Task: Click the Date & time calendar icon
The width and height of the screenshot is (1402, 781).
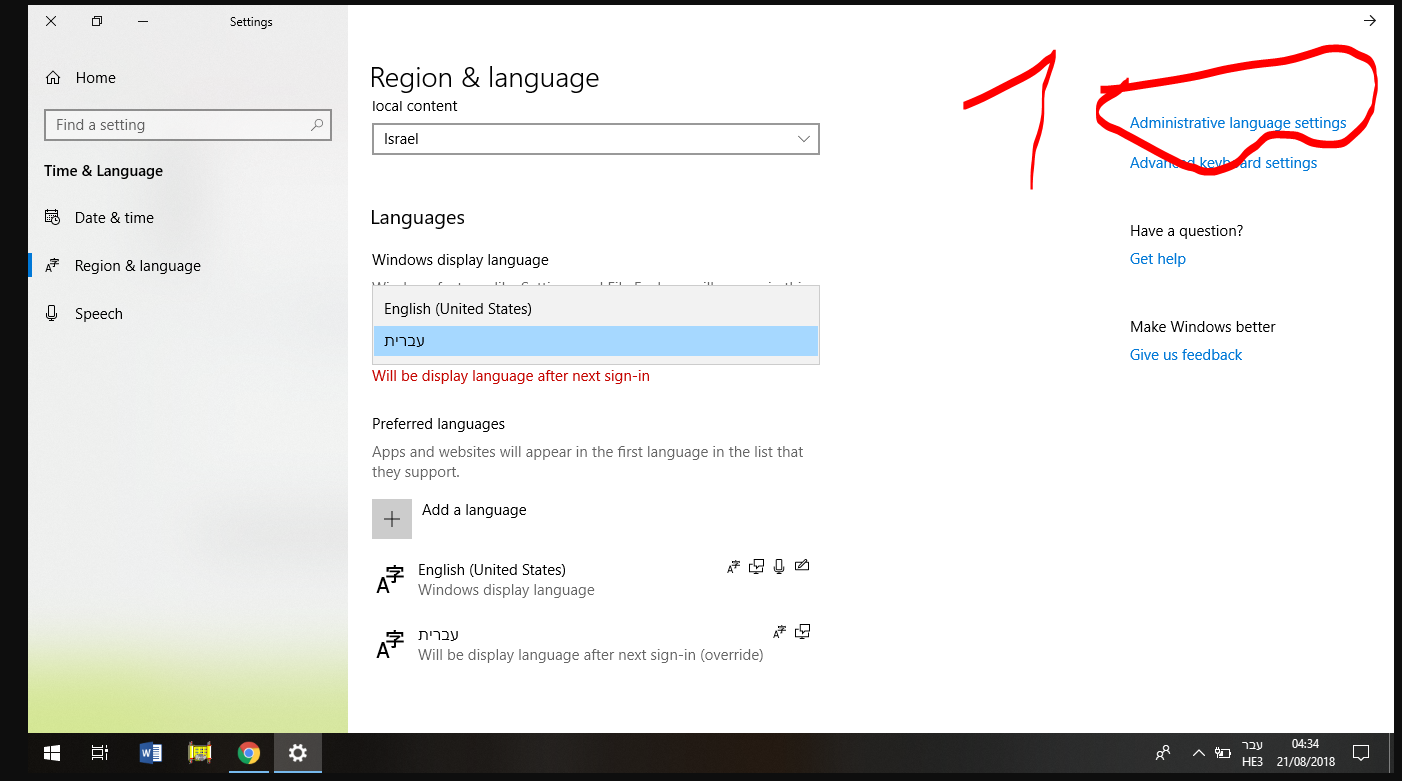Action: pyautogui.click(x=53, y=218)
